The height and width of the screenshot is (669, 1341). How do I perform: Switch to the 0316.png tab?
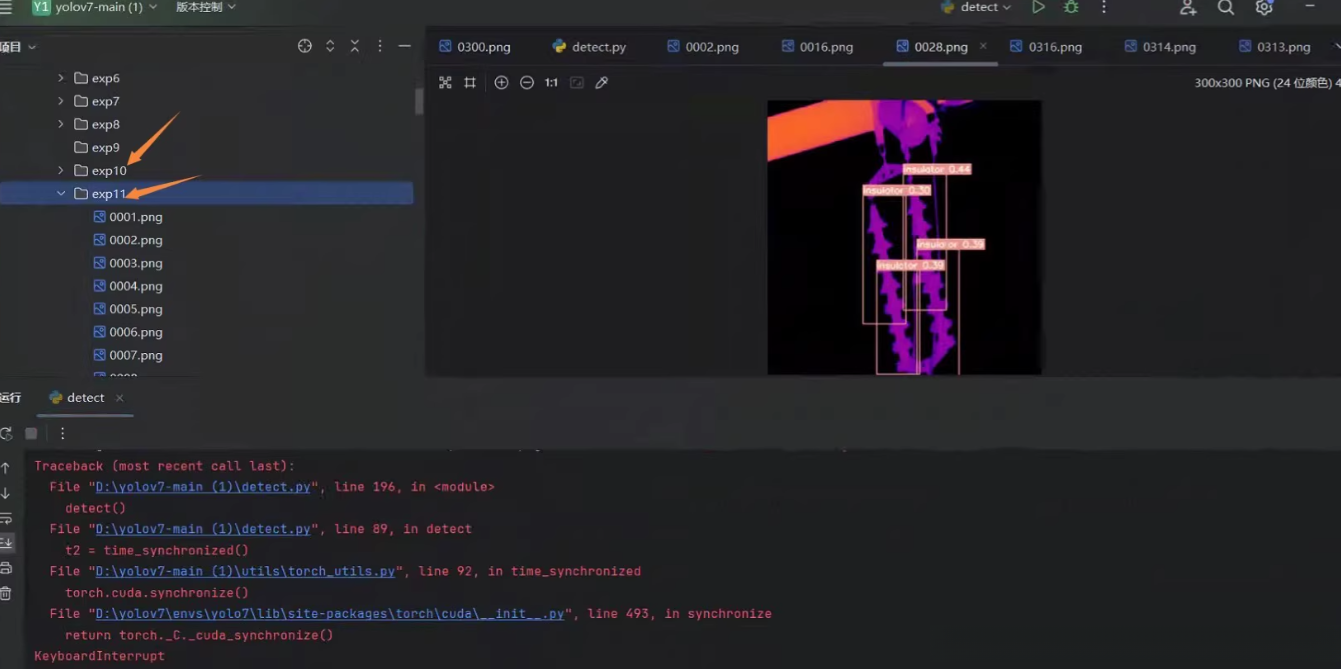pos(1046,47)
